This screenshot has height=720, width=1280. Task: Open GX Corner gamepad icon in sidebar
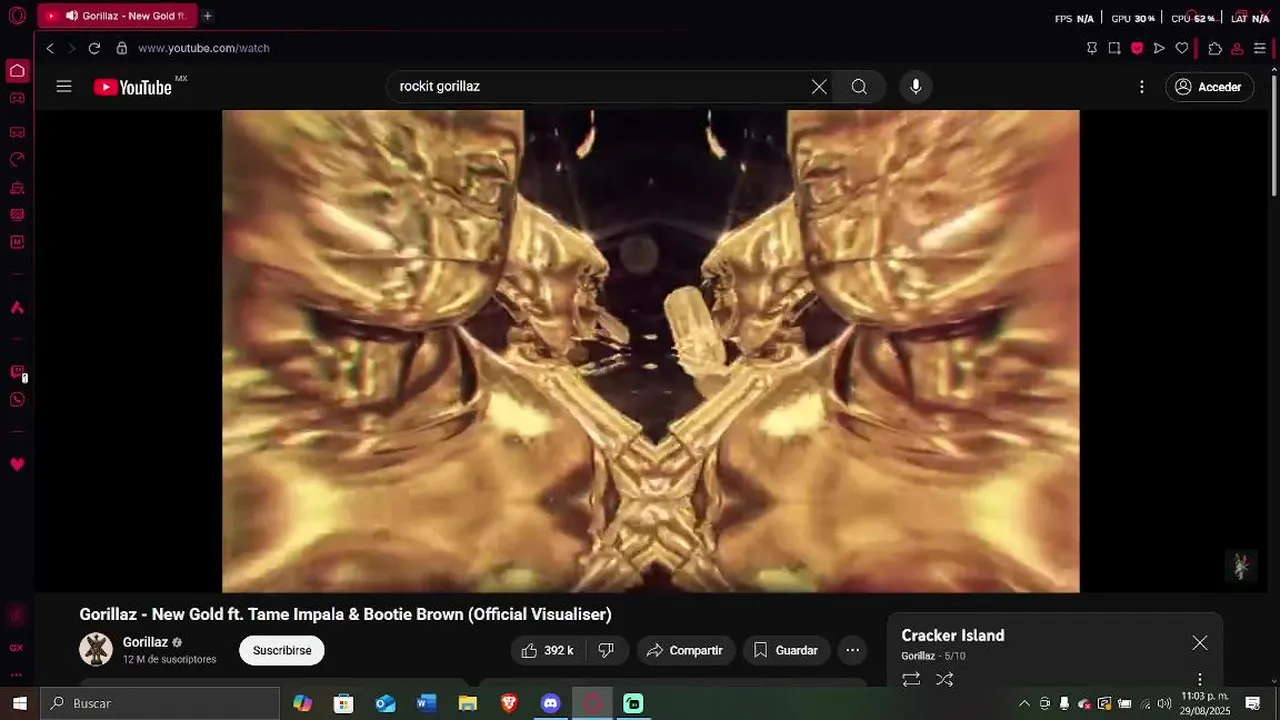pos(17,98)
